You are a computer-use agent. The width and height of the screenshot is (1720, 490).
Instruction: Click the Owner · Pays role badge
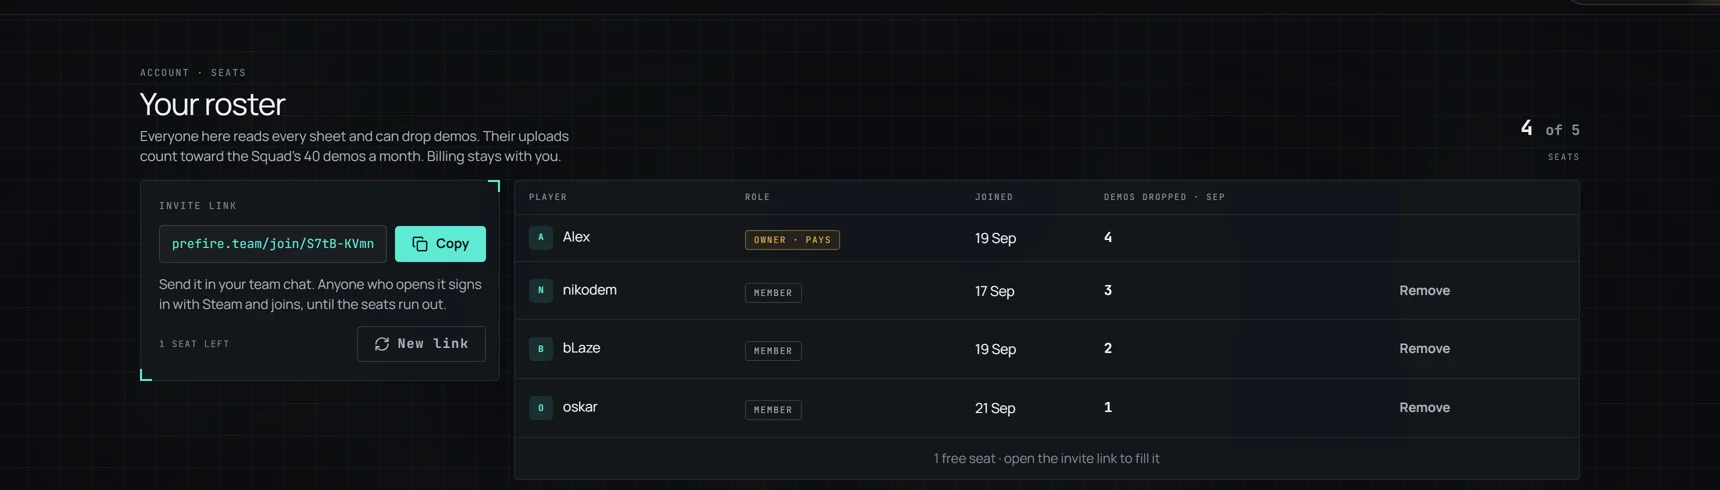click(792, 240)
